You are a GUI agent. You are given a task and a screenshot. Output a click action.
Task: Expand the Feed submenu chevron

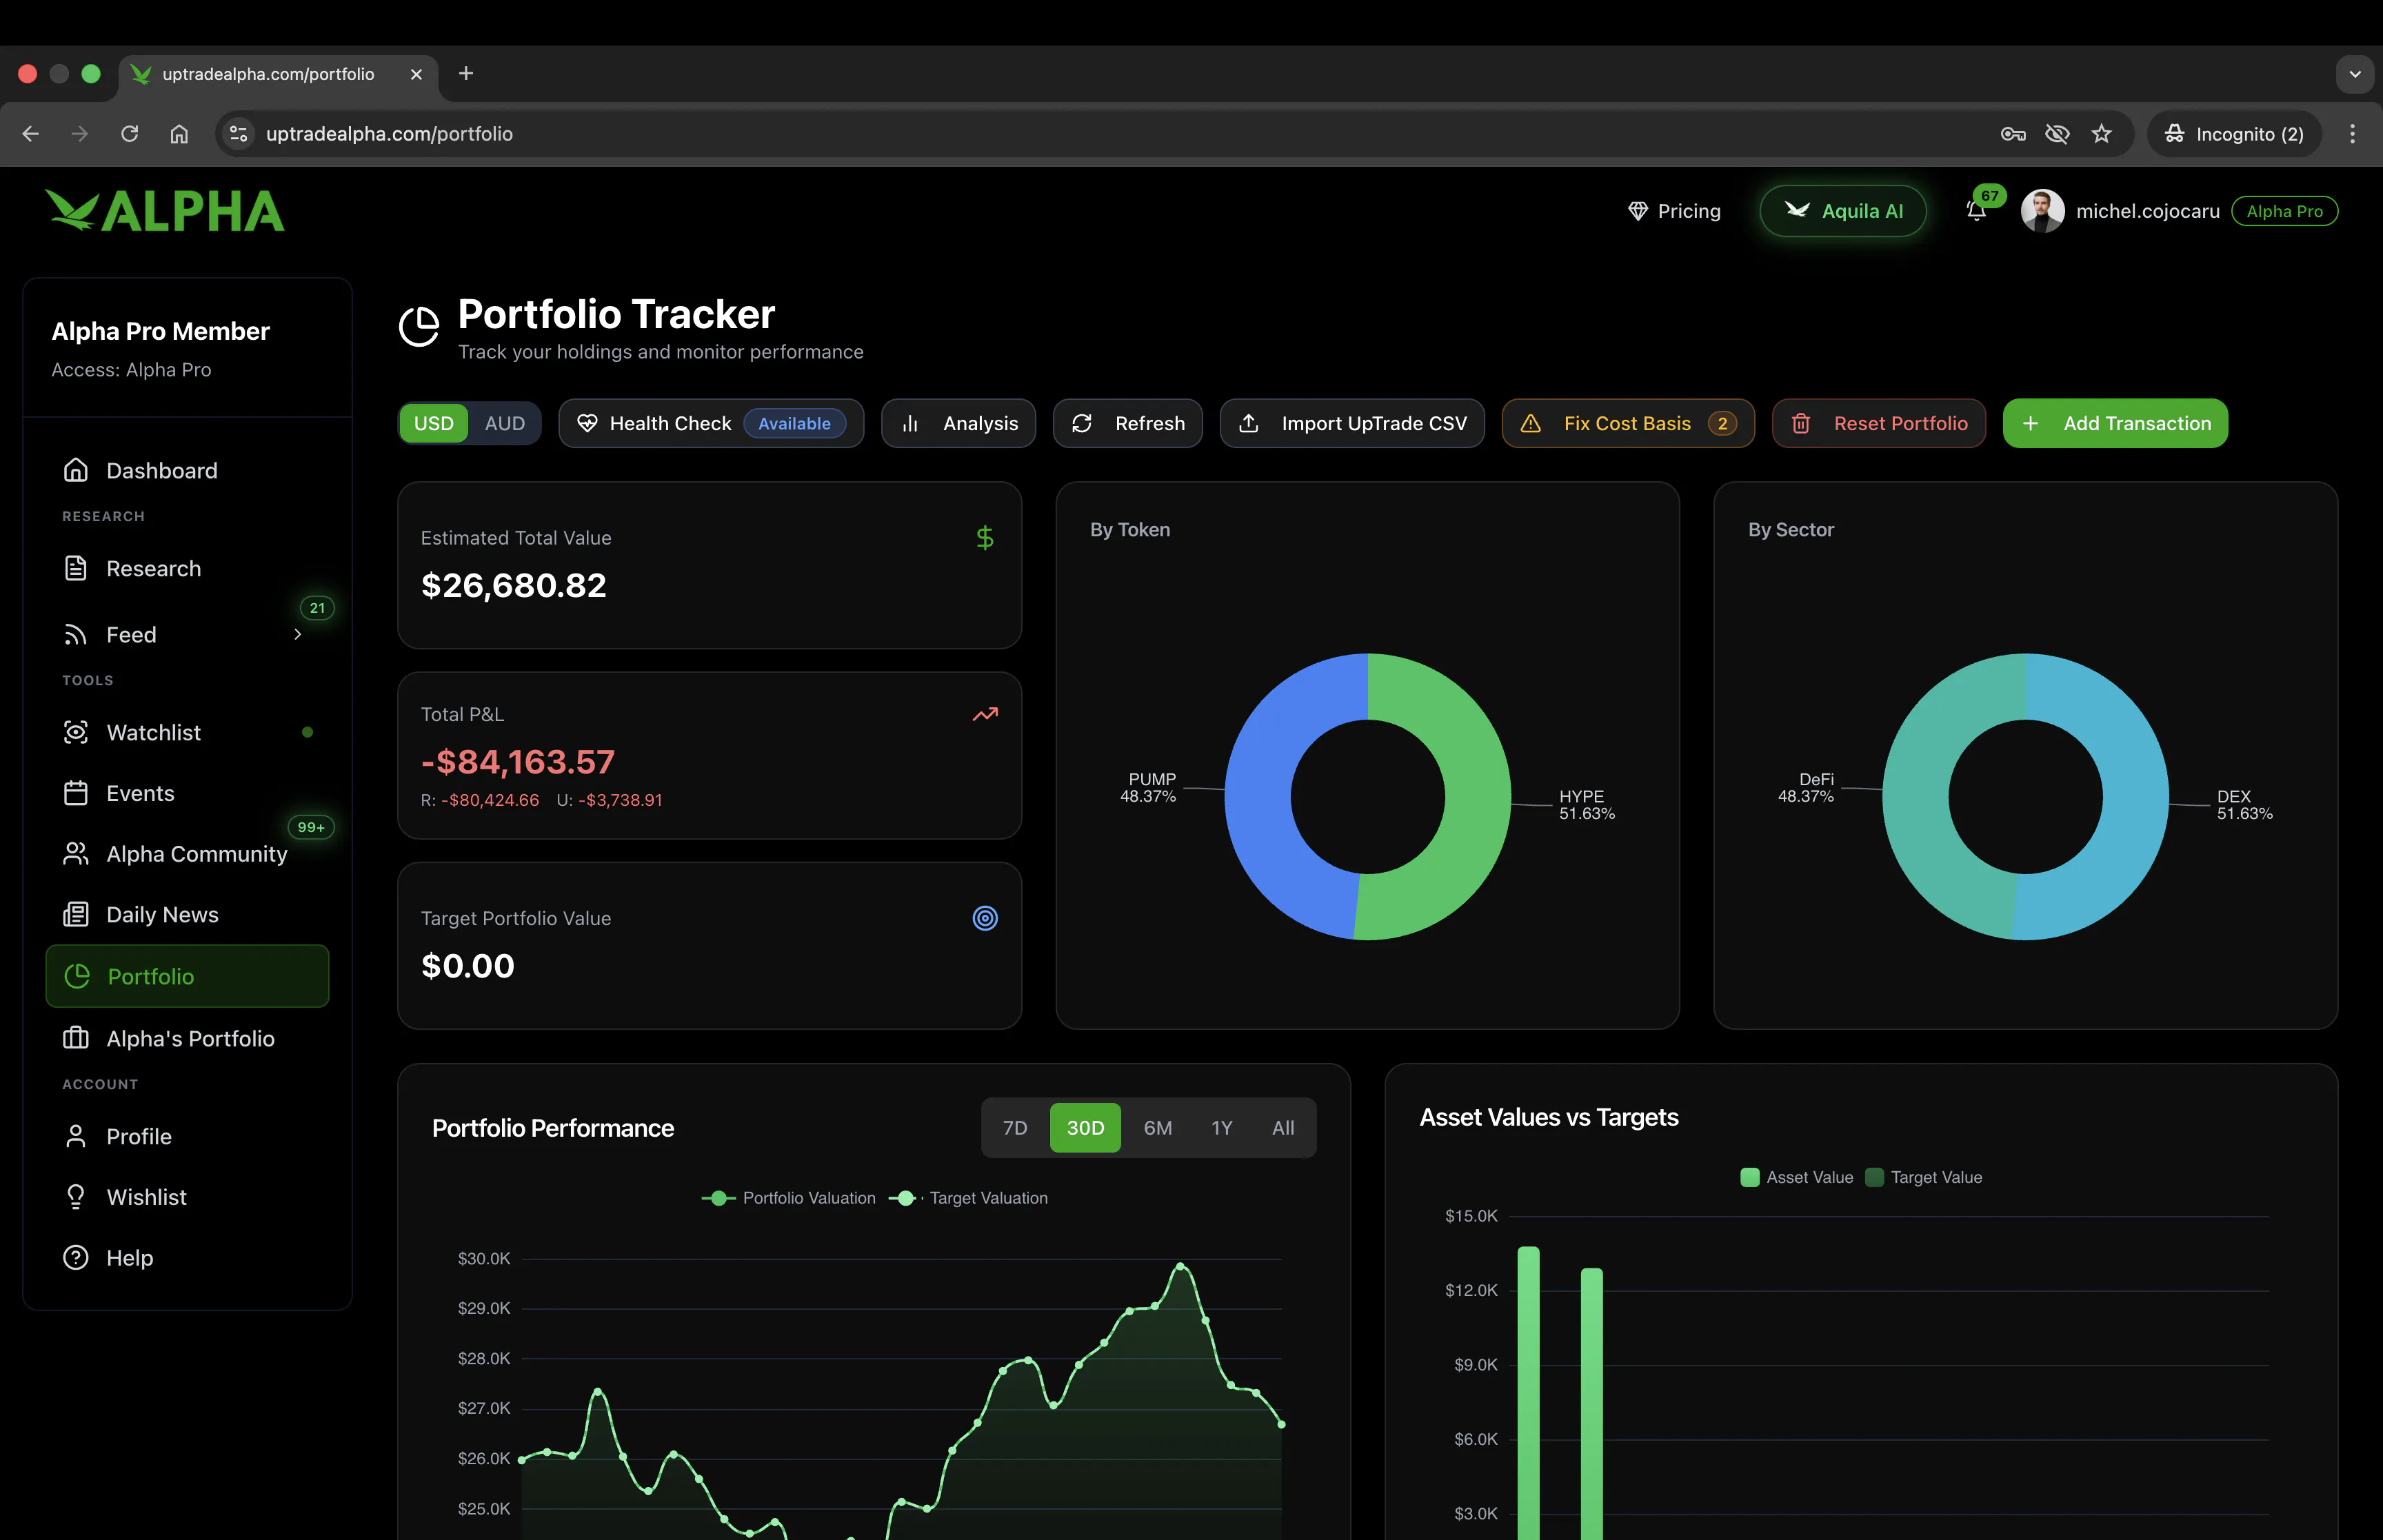point(298,635)
